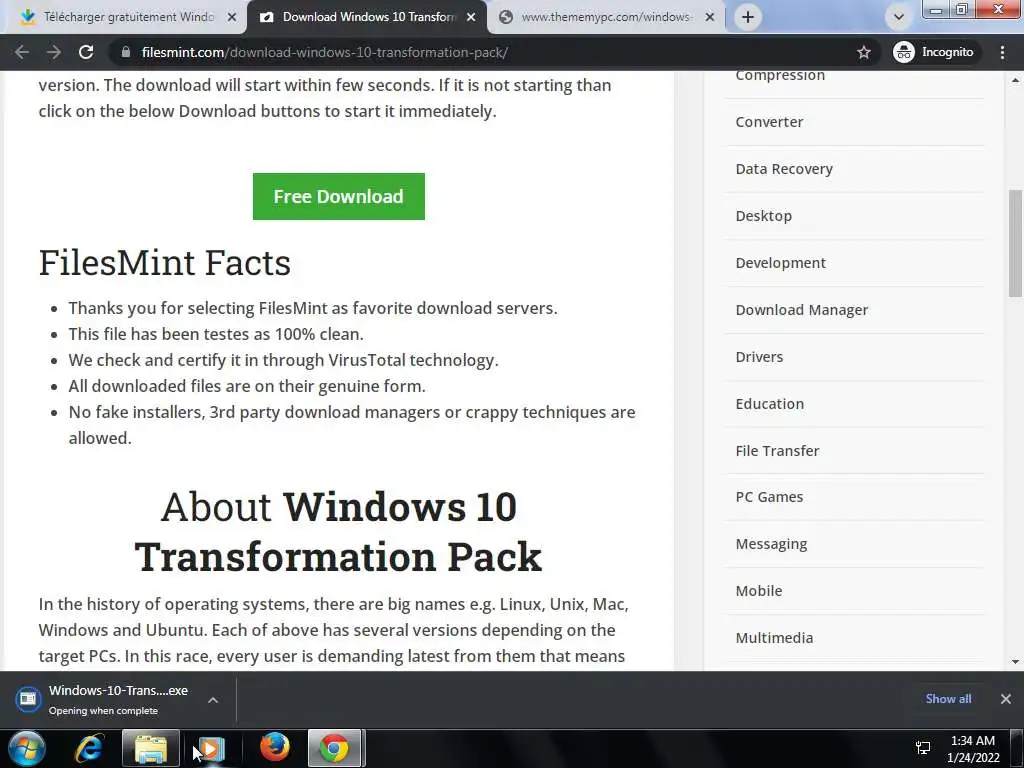
Task: Switch to www.thememypc.com tab
Action: tap(607, 17)
